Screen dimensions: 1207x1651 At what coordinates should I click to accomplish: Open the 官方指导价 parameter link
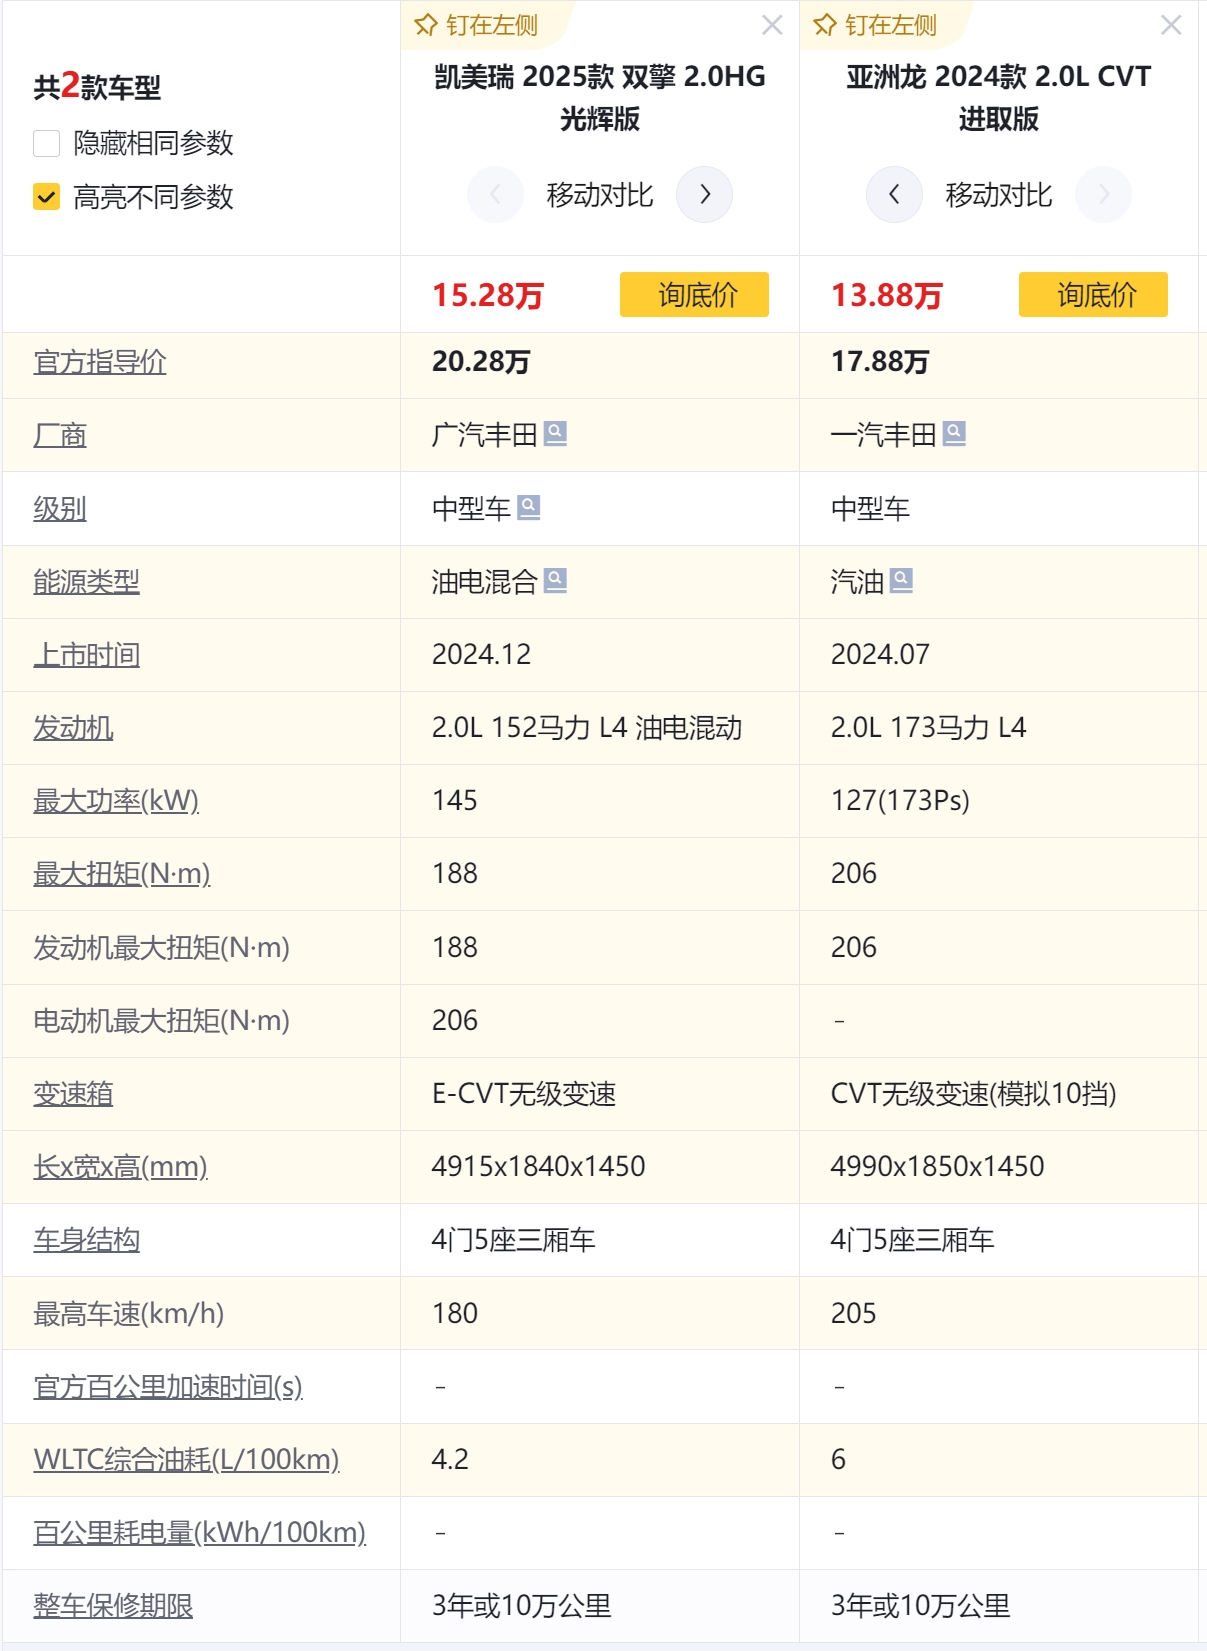100,362
